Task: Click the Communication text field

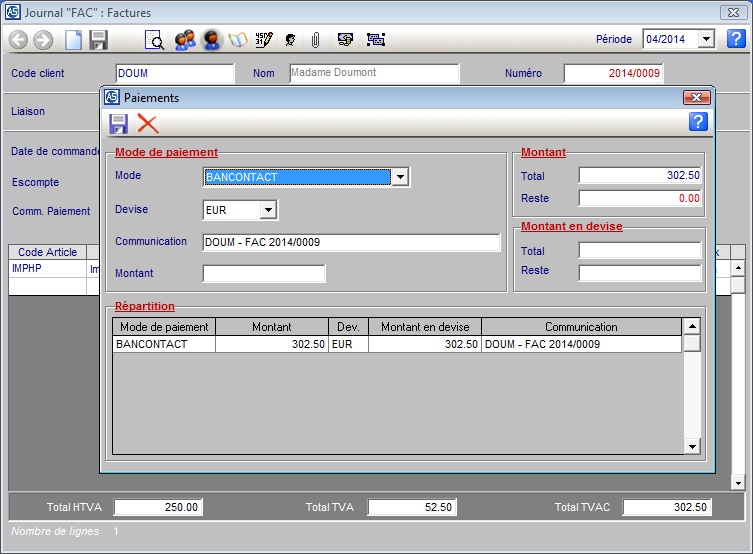Action: [351, 242]
